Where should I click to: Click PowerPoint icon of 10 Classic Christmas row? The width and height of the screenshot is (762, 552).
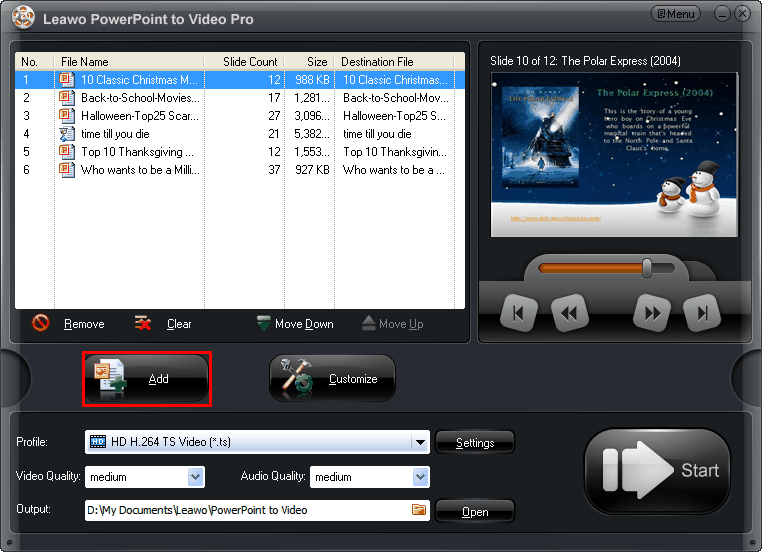point(67,80)
